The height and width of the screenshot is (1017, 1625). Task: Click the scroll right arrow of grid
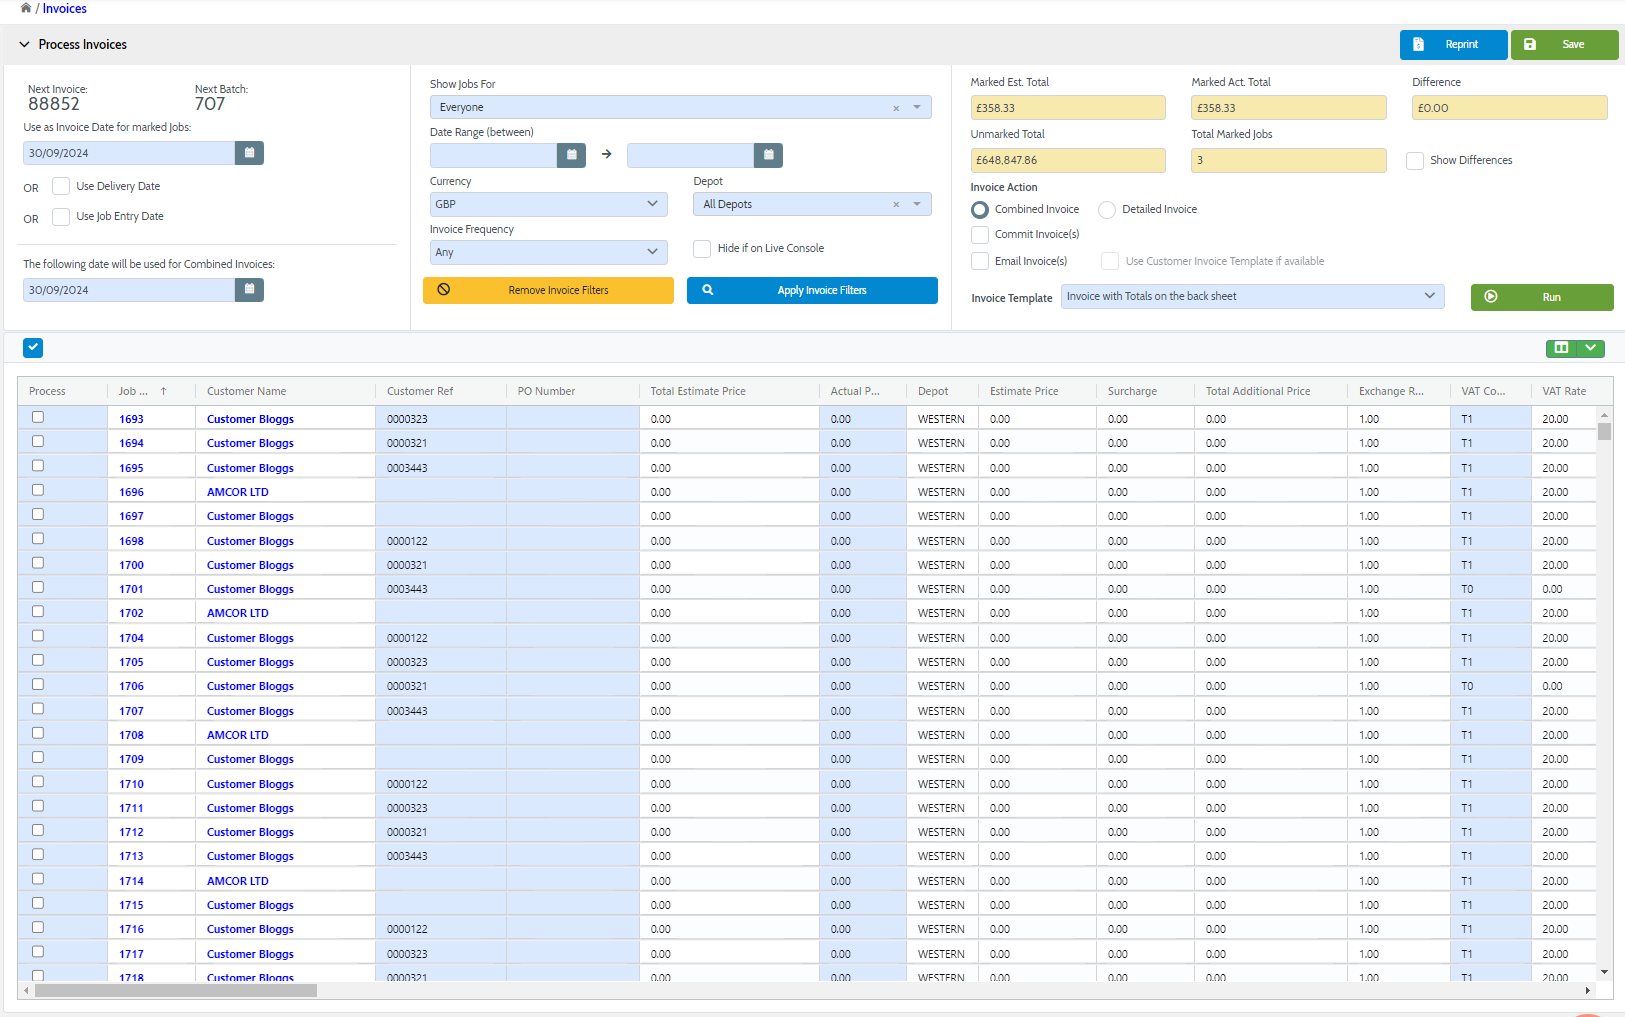[1588, 990]
